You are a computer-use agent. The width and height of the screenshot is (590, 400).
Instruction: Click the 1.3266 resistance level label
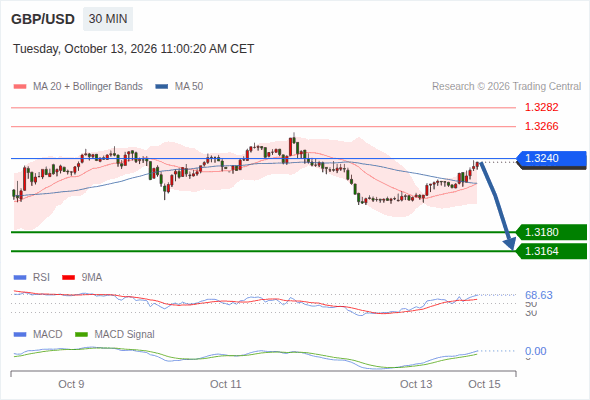541,126
